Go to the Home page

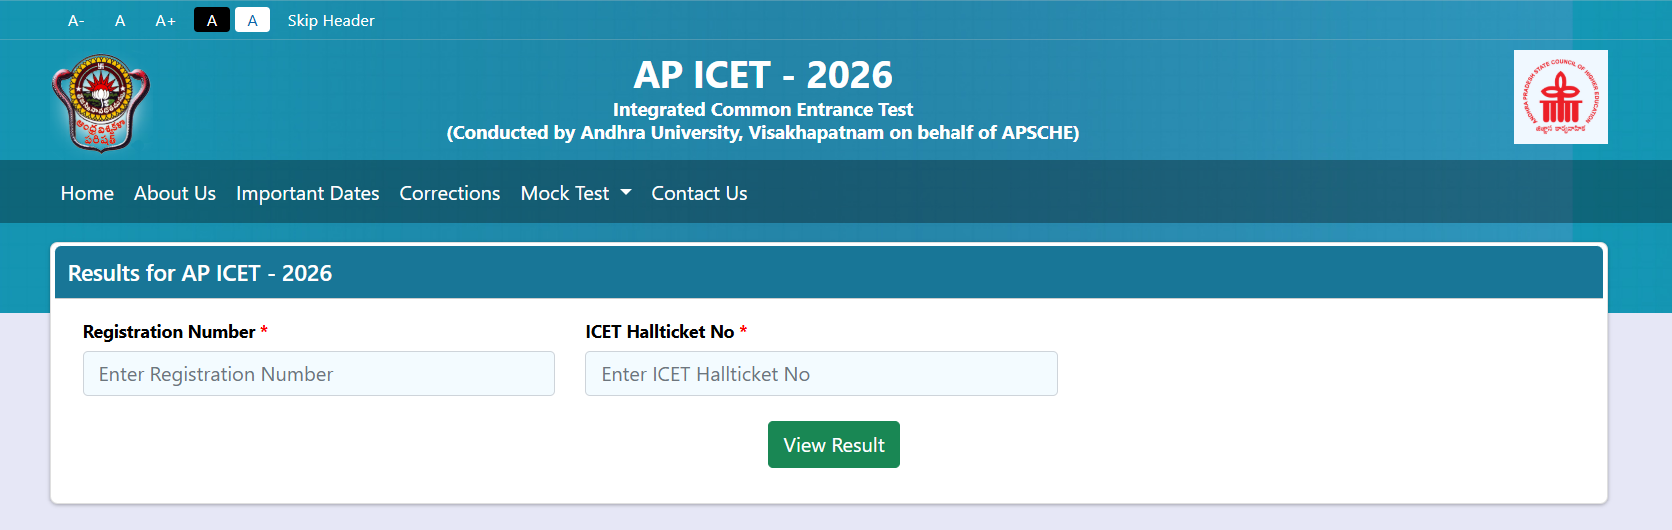[x=87, y=193]
